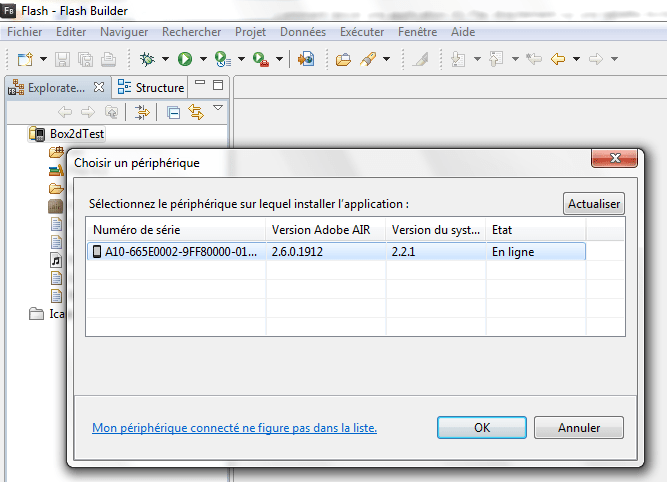Click the yellow Back arrow icon
Viewport: 667px width, 482px height.
pyautogui.click(x=558, y=59)
